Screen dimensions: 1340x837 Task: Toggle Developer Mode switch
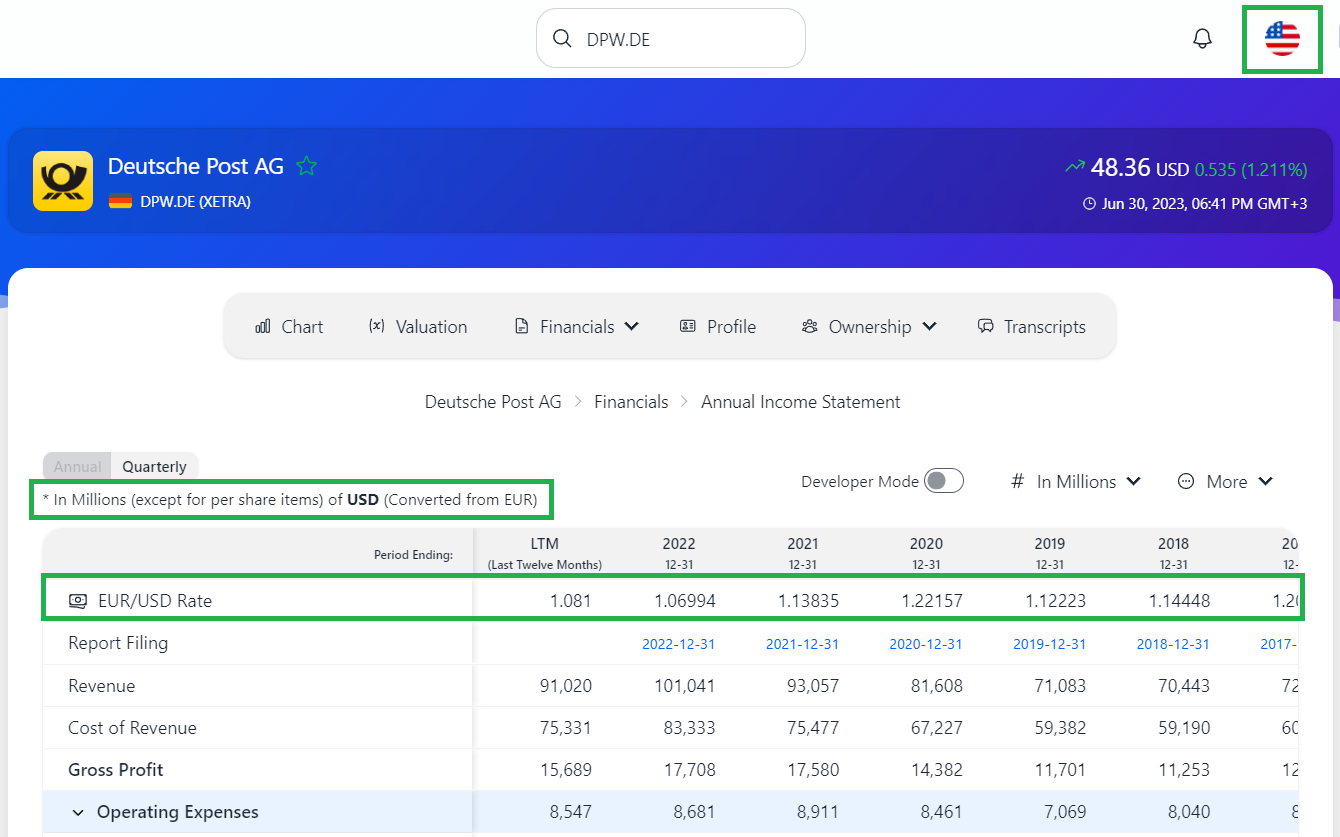[x=944, y=481]
